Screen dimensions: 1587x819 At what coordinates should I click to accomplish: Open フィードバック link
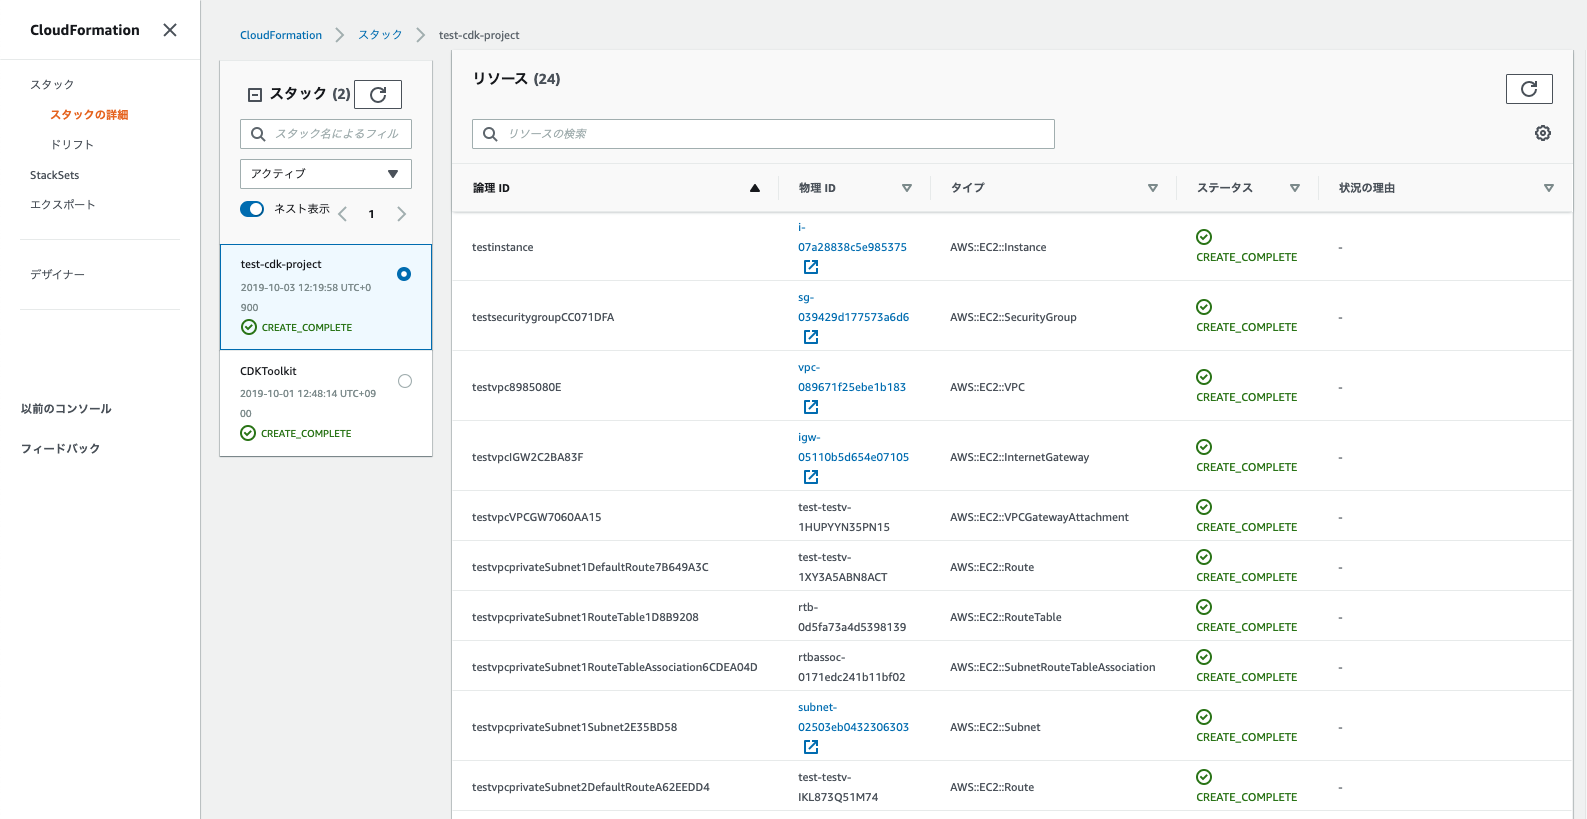(60, 449)
